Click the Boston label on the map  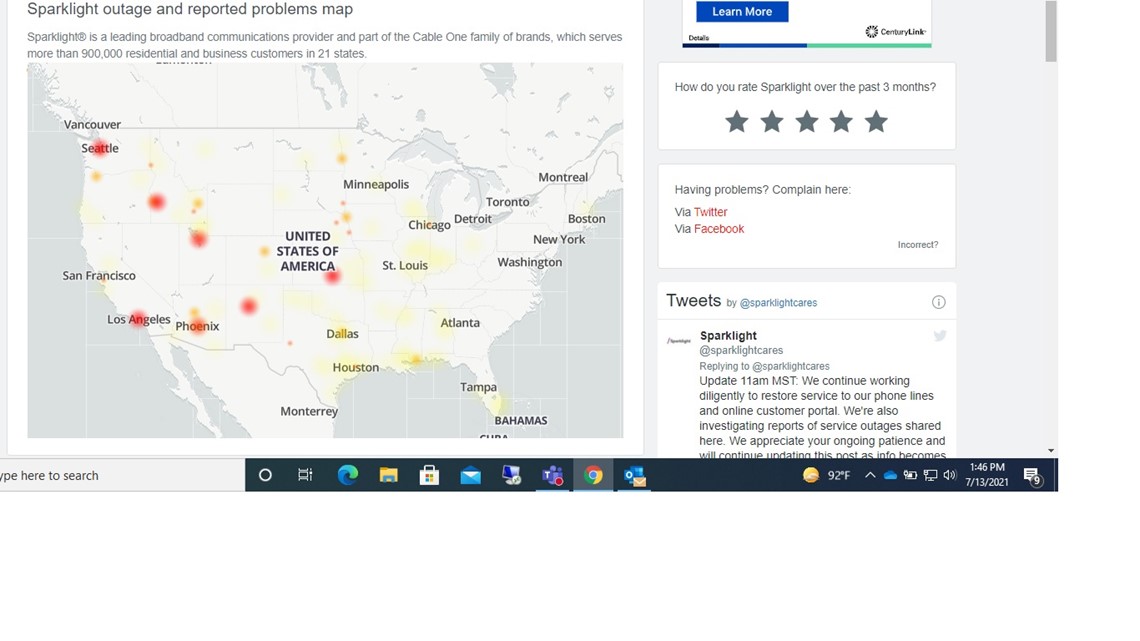(587, 219)
